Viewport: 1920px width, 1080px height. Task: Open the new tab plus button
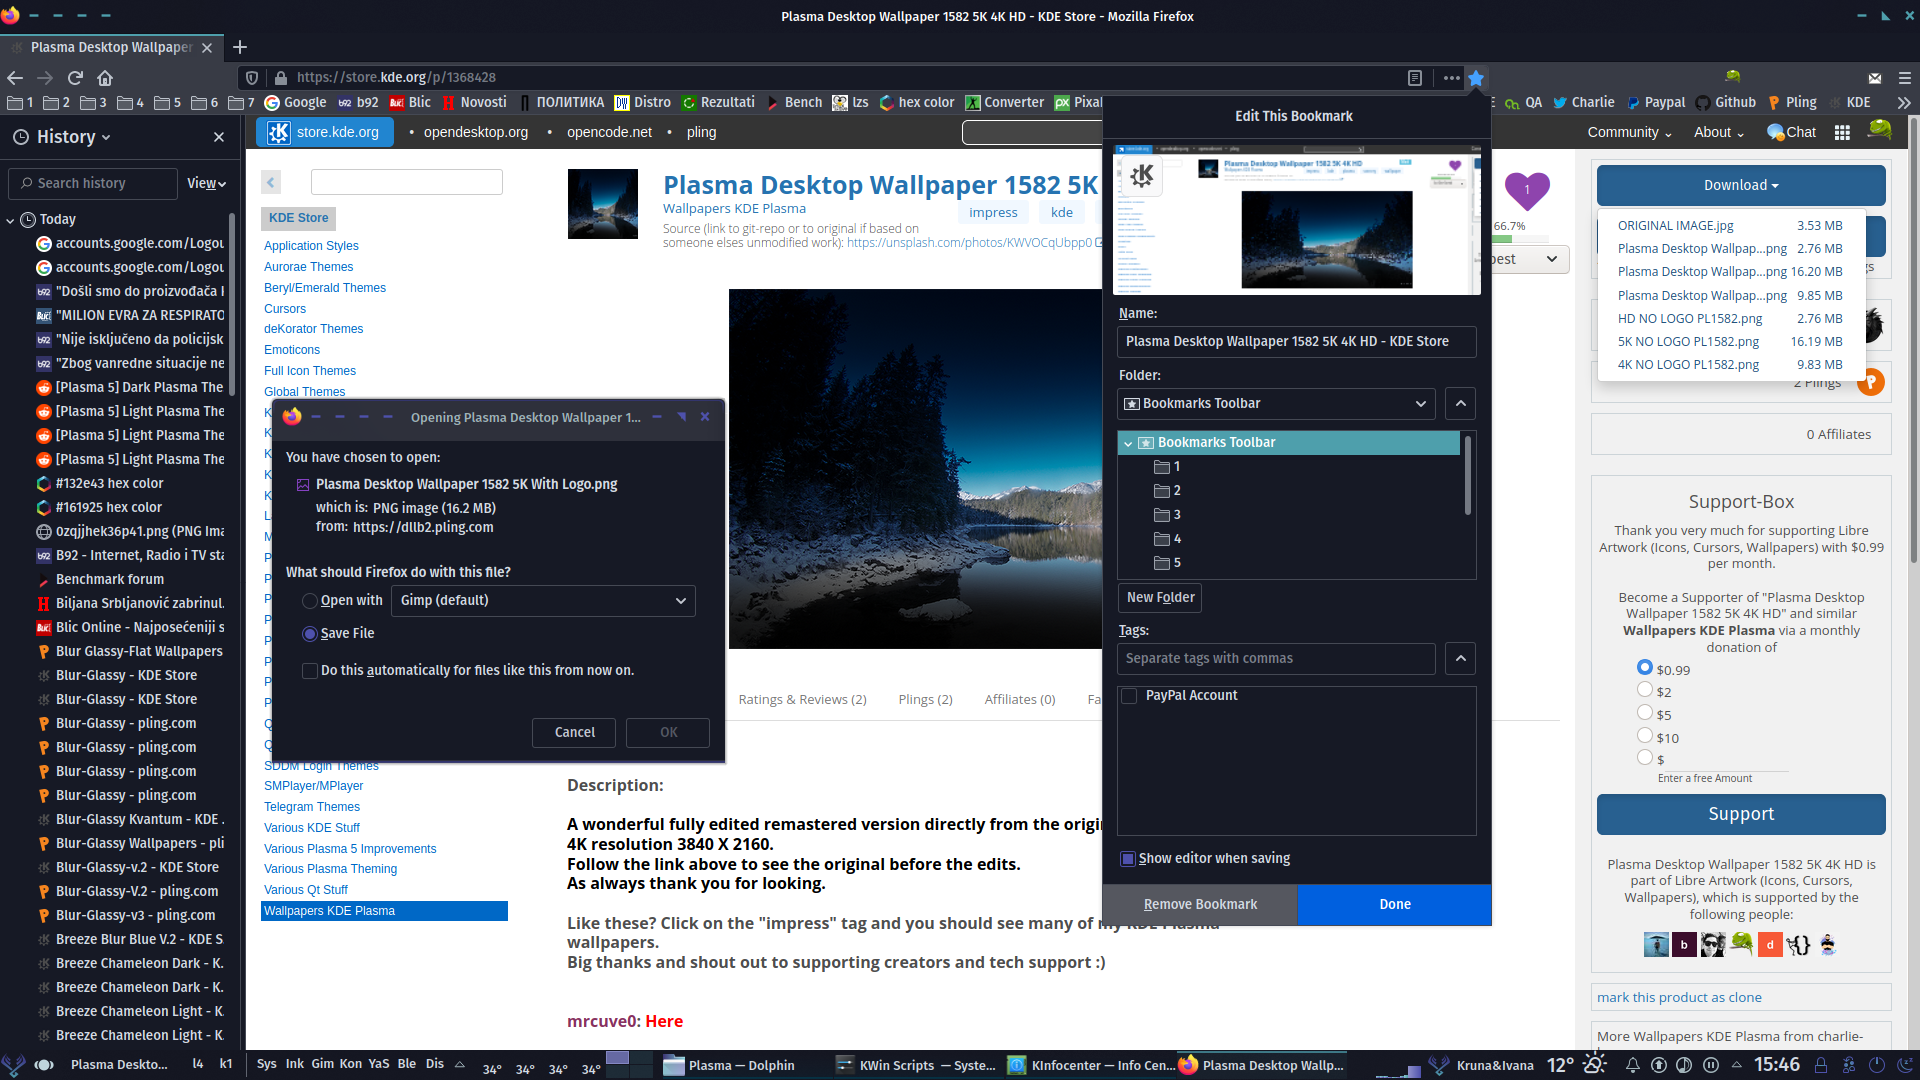click(240, 47)
